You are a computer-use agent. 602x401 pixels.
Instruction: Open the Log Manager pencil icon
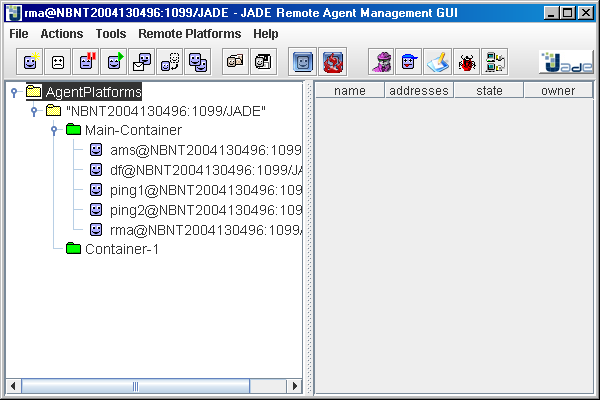tap(438, 62)
